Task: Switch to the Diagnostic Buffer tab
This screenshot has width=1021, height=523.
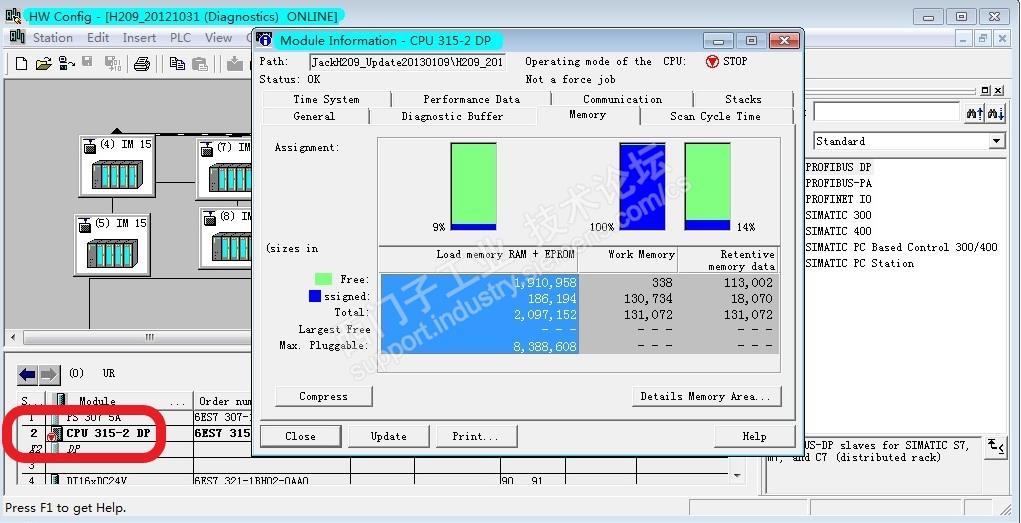Action: click(x=452, y=116)
